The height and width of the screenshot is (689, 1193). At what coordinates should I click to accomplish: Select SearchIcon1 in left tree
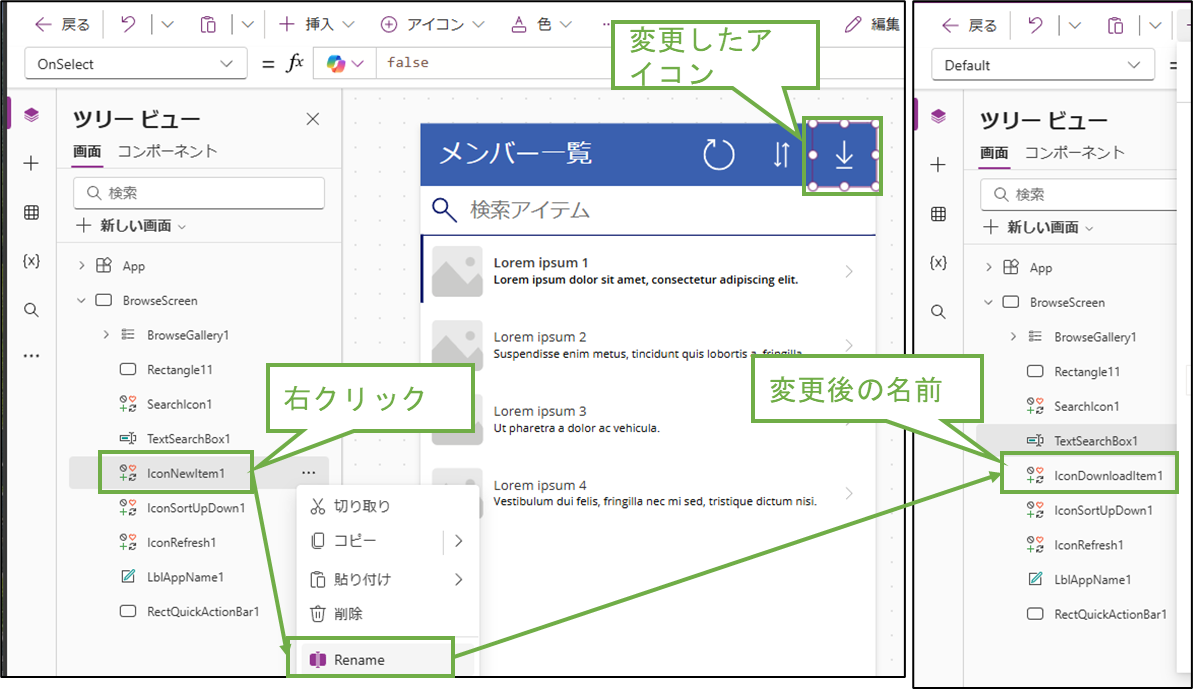pos(180,404)
